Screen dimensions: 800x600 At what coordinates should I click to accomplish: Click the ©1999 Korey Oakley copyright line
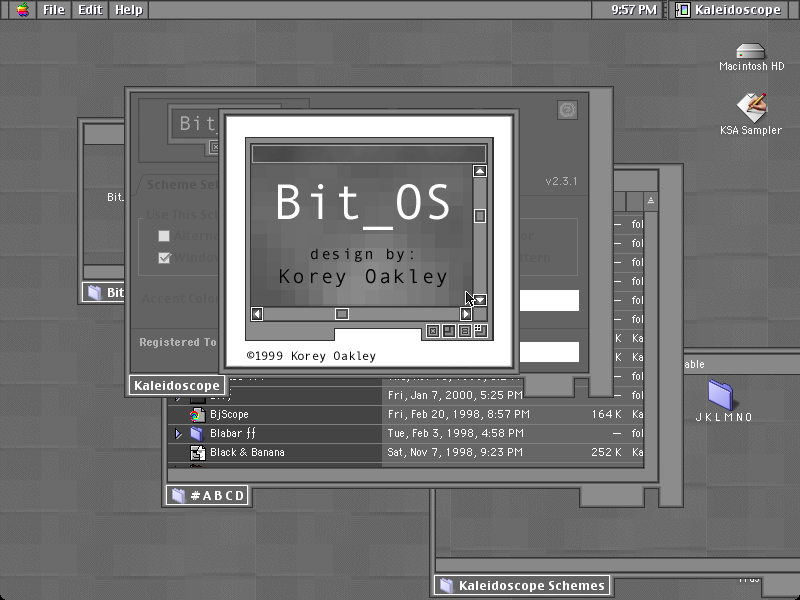311,356
